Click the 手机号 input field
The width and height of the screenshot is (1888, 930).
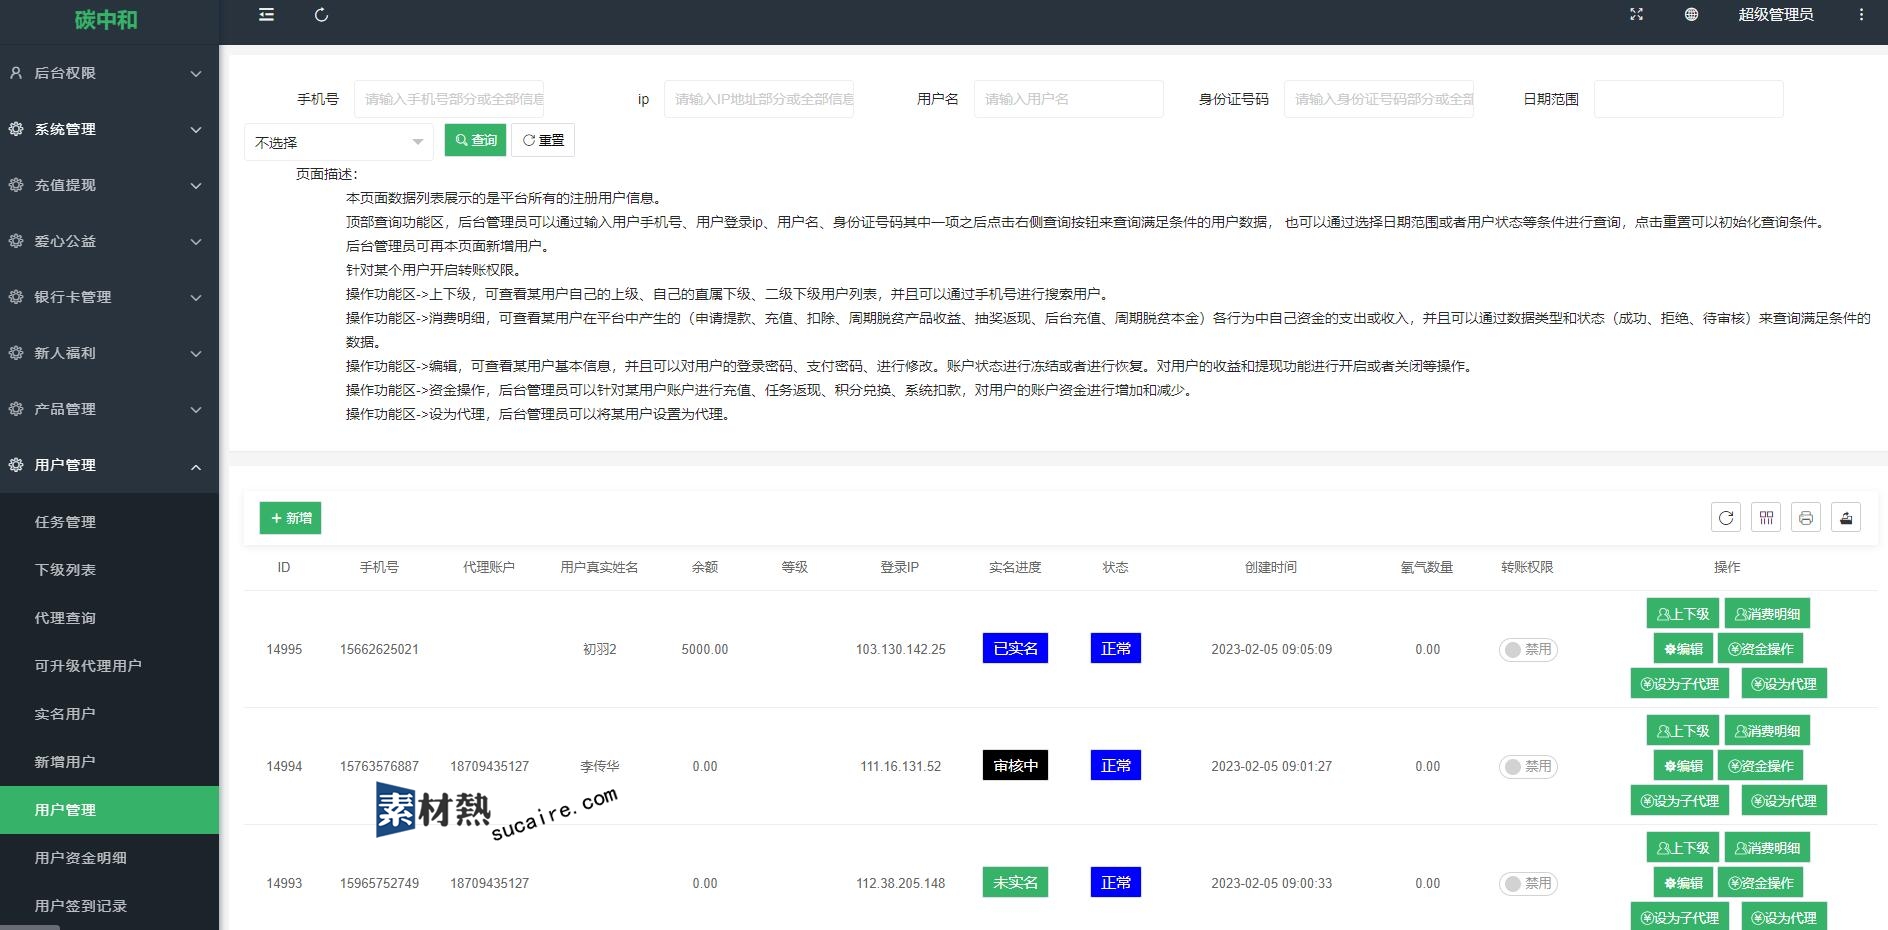[449, 99]
